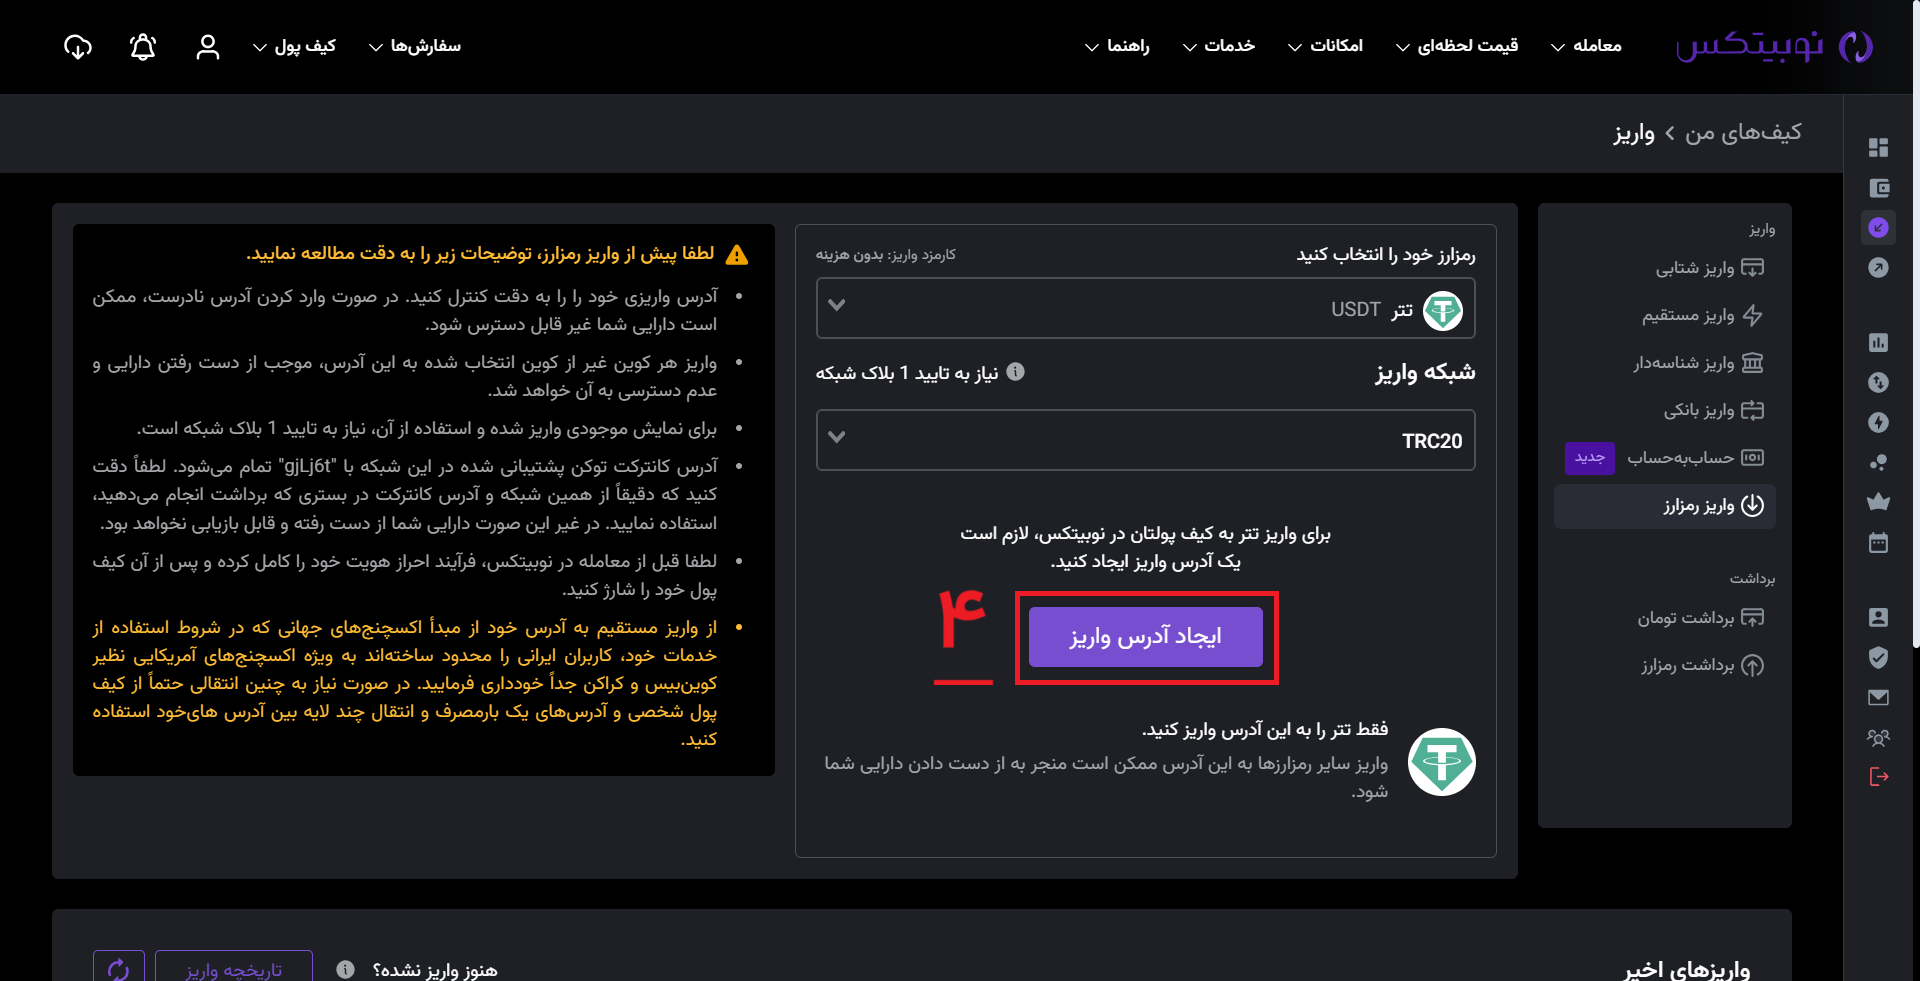Image resolution: width=1920 pixels, height=981 pixels.
Task: Click the جدید badge
Action: pos(1590,457)
